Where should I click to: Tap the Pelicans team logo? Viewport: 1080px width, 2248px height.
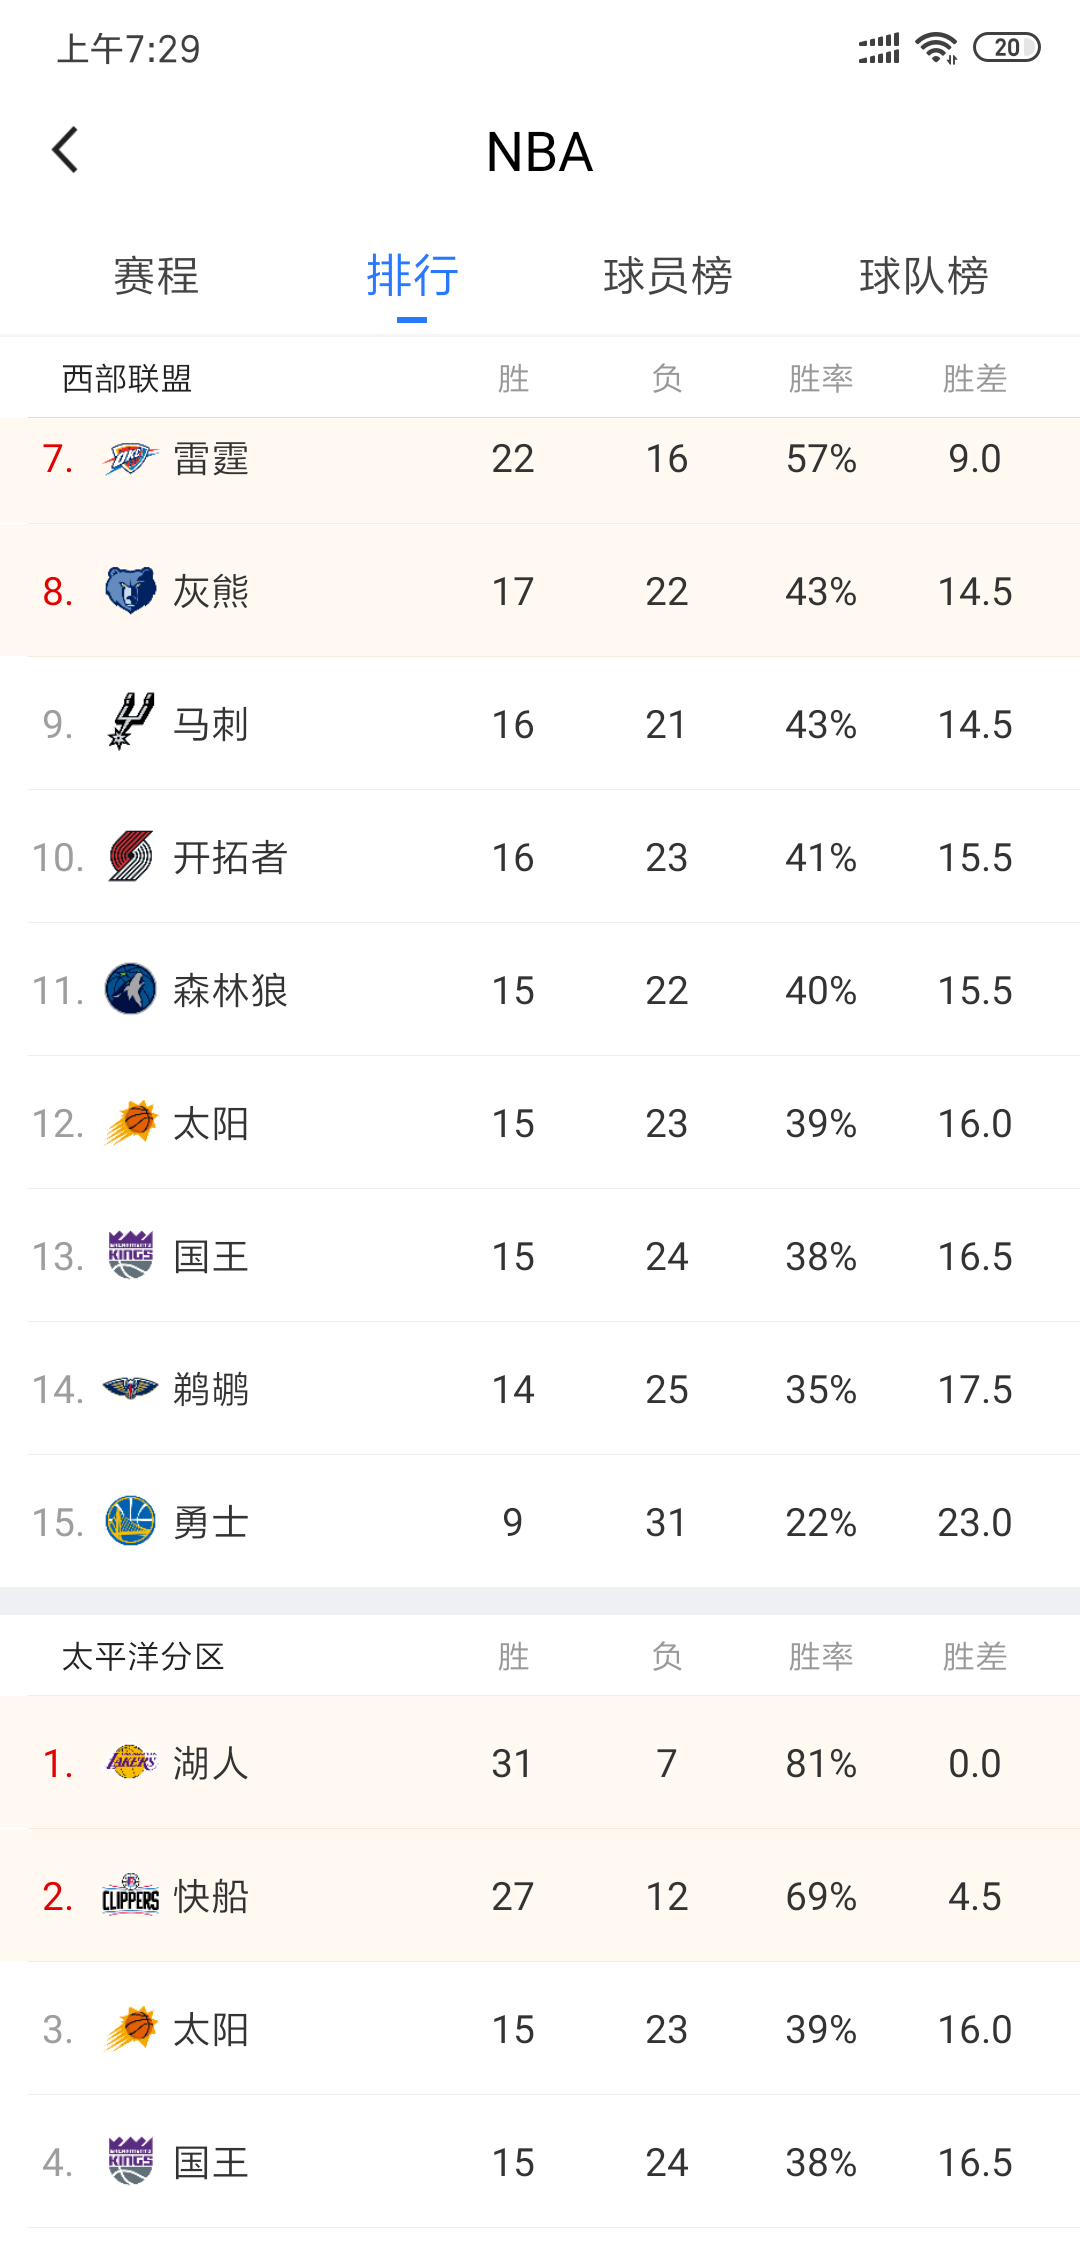pos(130,1389)
